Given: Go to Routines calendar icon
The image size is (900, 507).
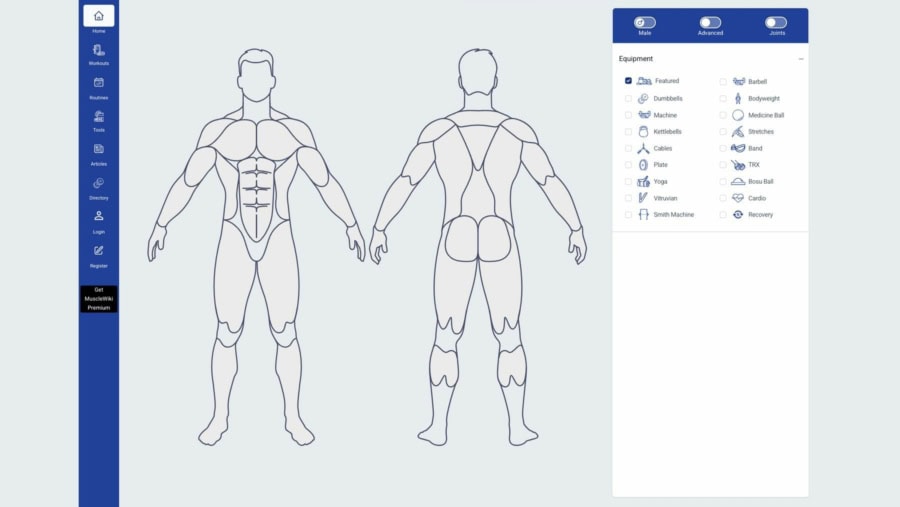Looking at the screenshot, I should 98,83.
